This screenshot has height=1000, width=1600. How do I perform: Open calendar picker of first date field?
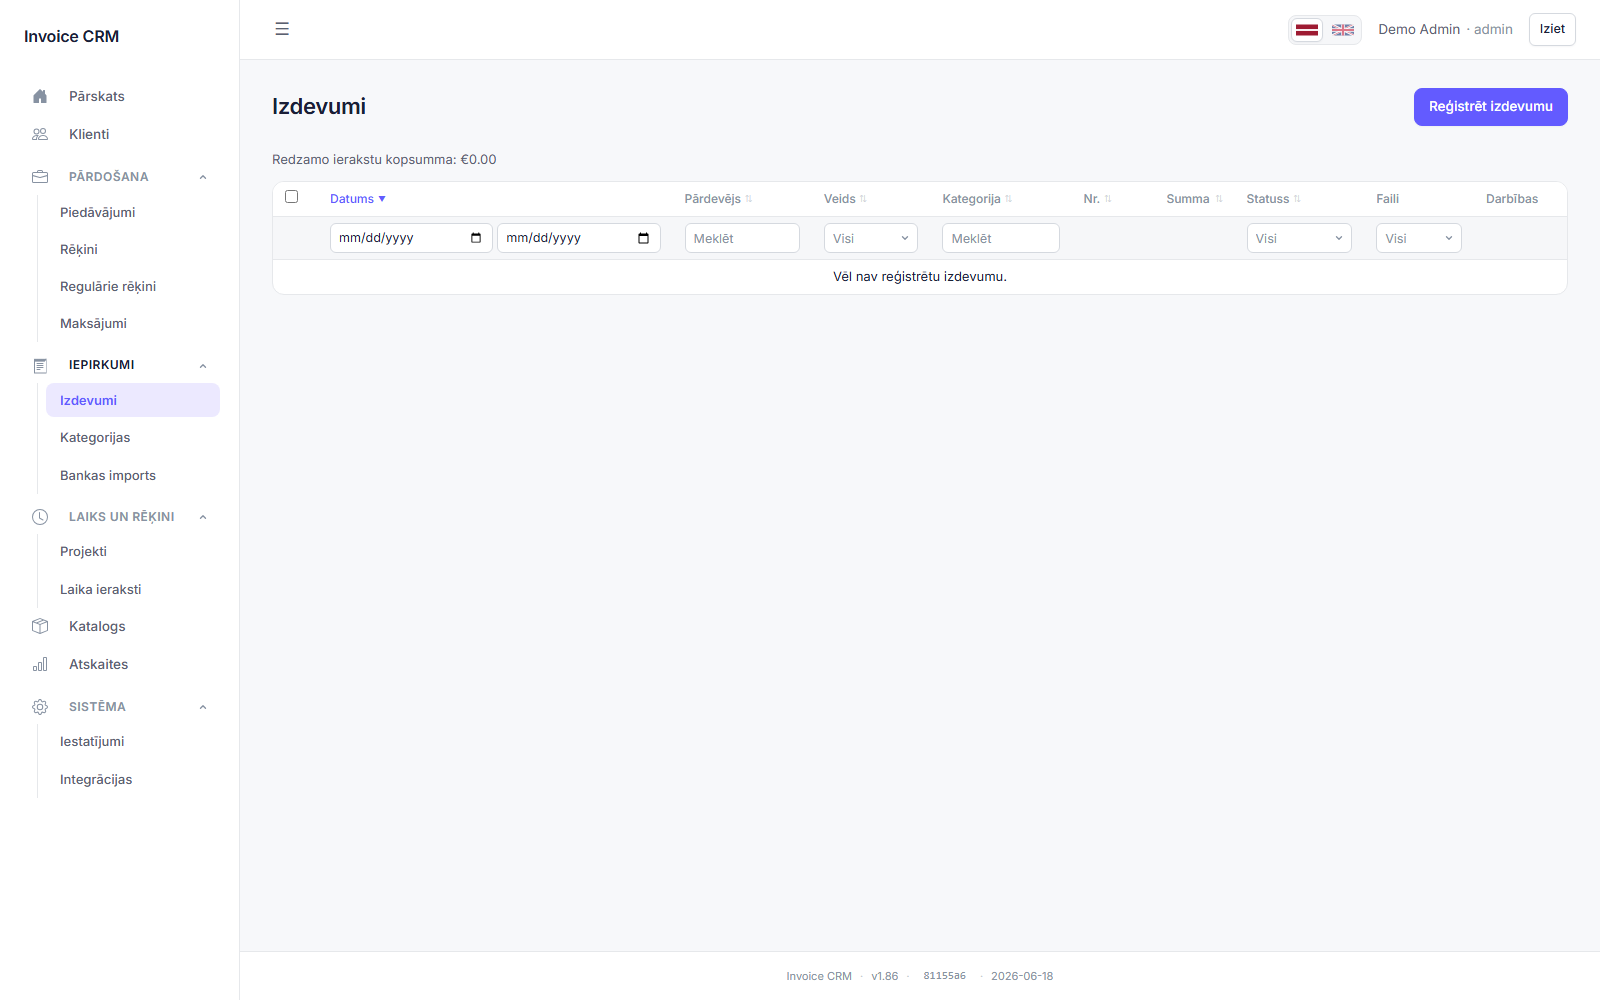coord(476,238)
